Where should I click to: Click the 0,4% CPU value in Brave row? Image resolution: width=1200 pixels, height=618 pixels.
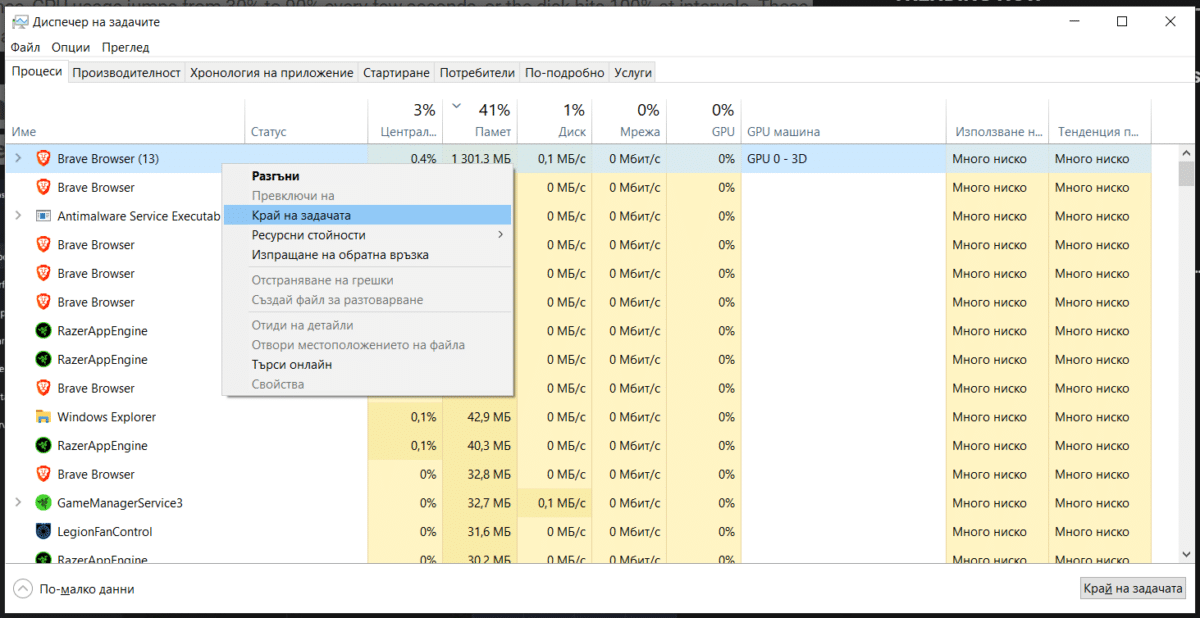pyautogui.click(x=423, y=159)
